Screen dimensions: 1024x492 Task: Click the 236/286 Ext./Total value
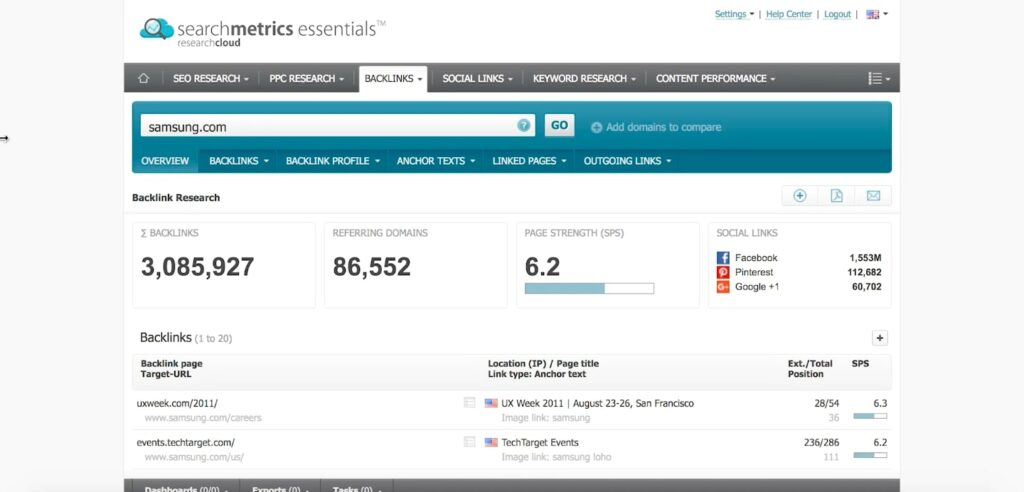(822, 442)
